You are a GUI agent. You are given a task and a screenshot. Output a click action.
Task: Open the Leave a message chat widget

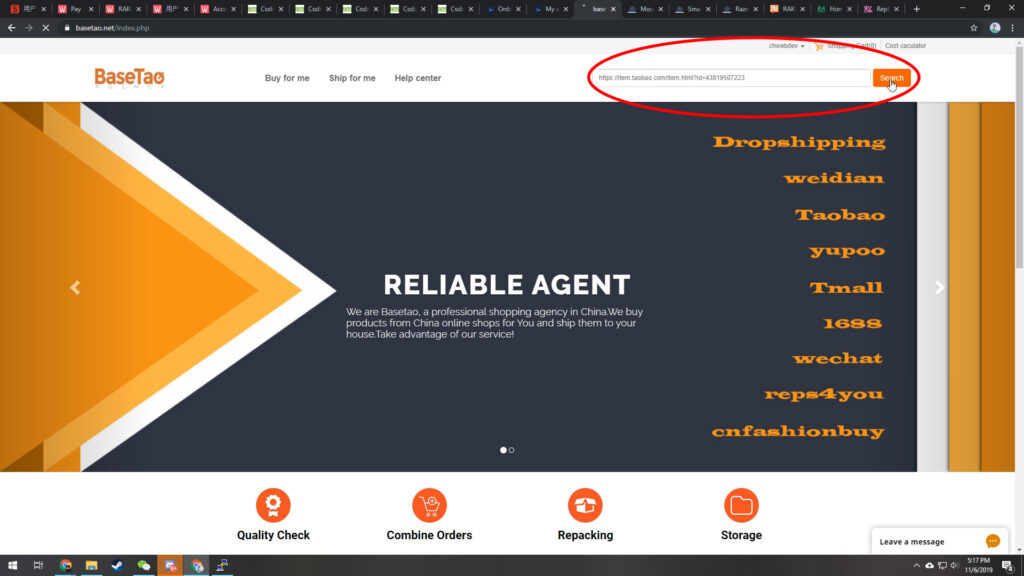(x=939, y=541)
